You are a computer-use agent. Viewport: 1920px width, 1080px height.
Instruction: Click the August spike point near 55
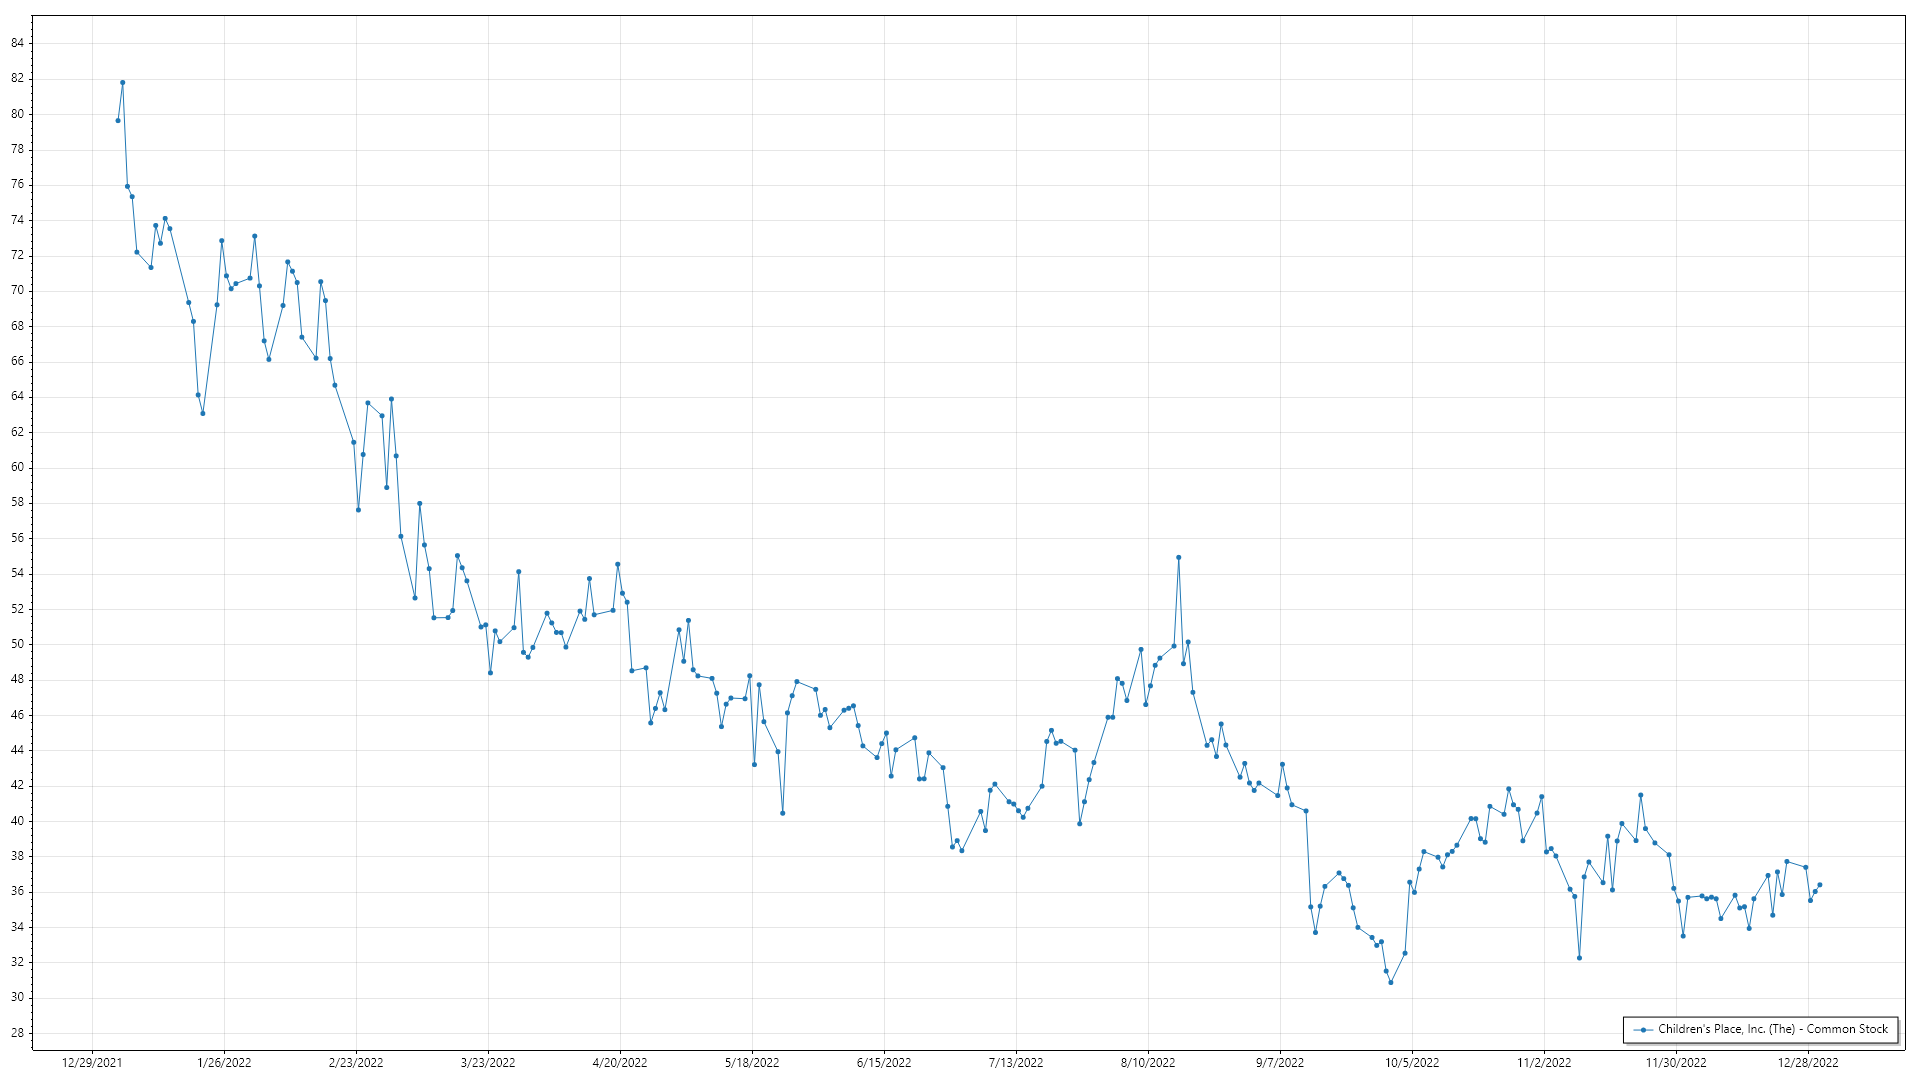tap(1178, 557)
